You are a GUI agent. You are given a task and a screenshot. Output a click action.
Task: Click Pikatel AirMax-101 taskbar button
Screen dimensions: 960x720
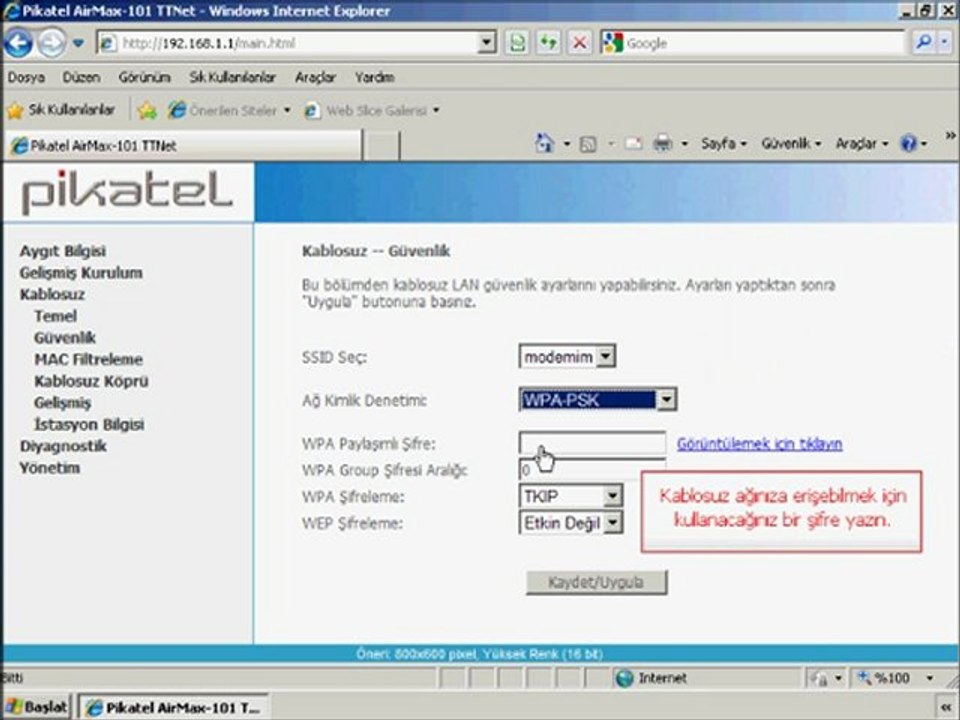[173, 708]
